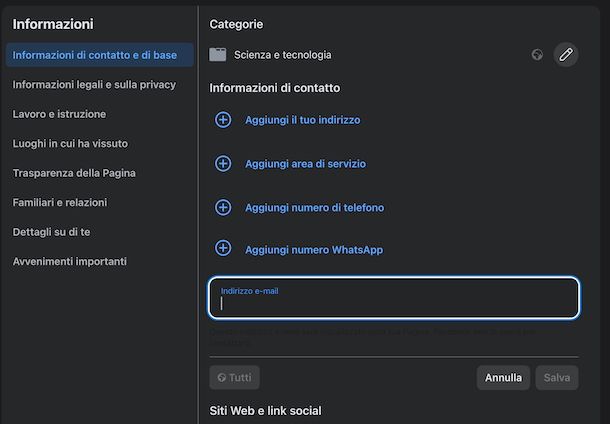Click the globe privacy icon beside category

[538, 55]
